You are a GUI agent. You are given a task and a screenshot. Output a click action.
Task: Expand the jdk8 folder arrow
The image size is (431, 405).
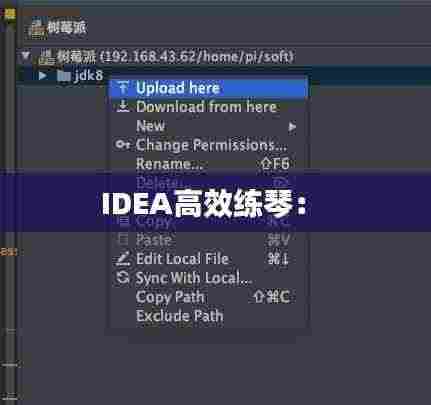(x=42, y=76)
